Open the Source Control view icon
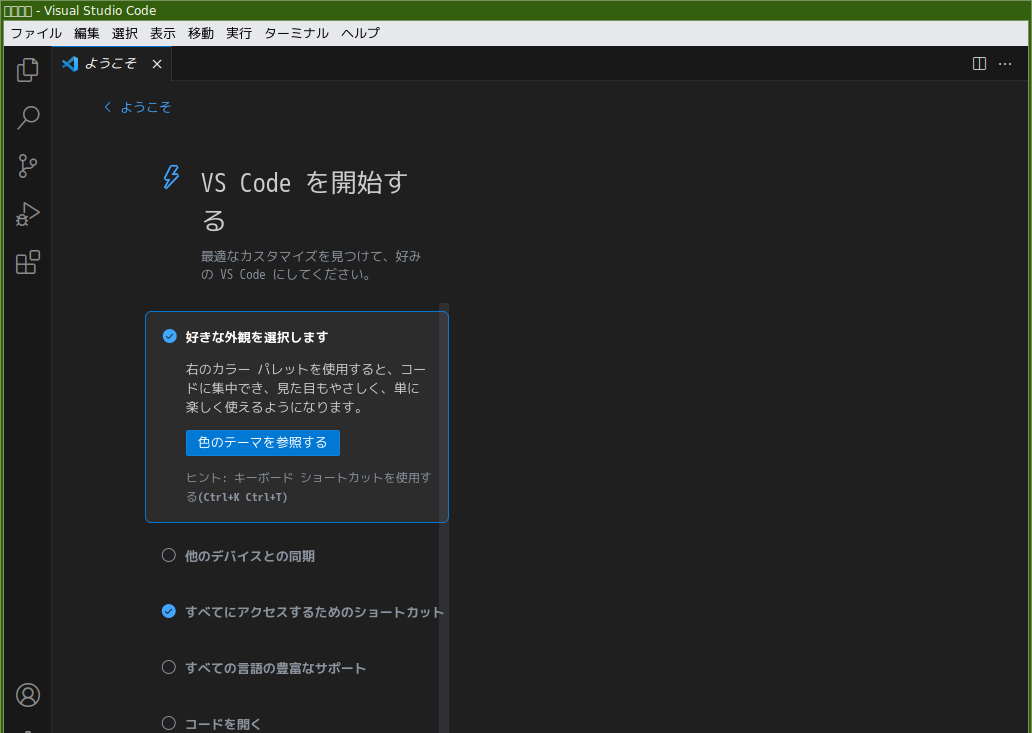The width and height of the screenshot is (1032, 733). coord(28,166)
